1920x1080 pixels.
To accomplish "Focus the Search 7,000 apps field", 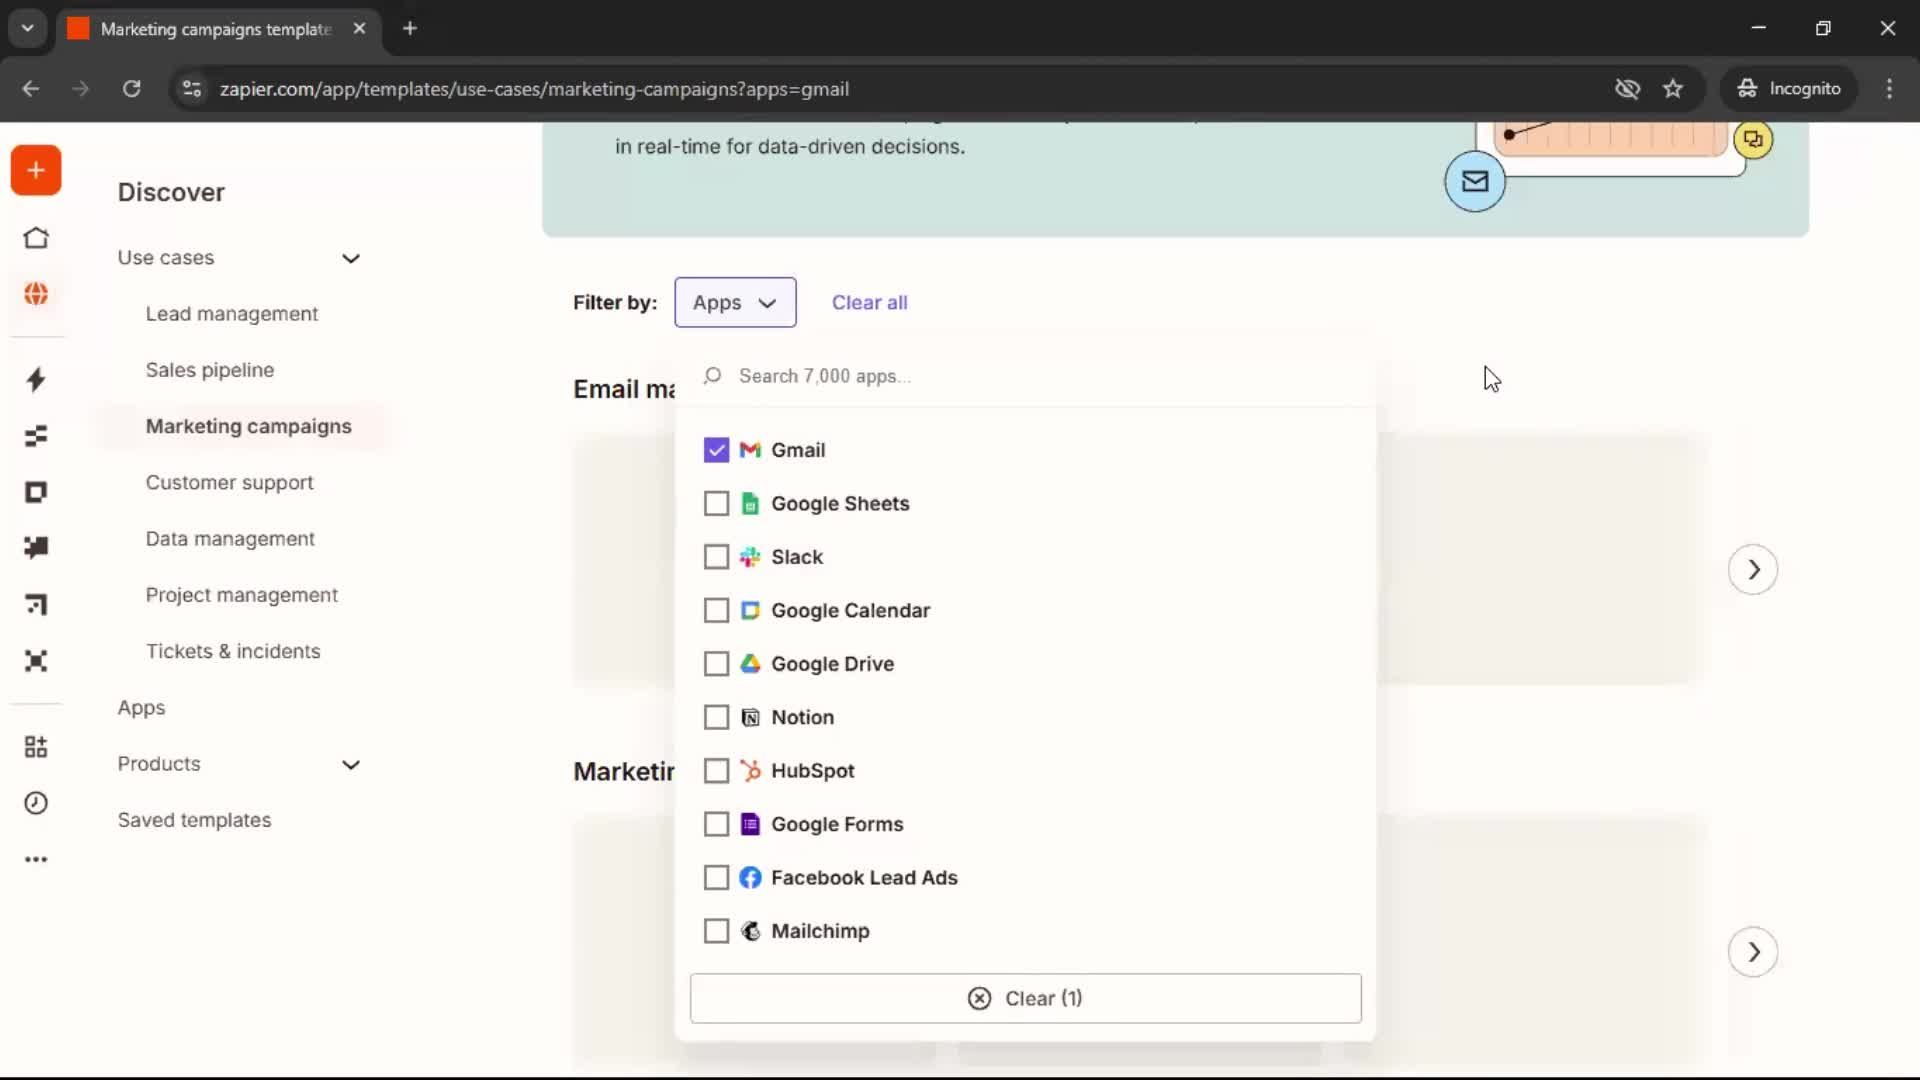I will tap(1025, 376).
